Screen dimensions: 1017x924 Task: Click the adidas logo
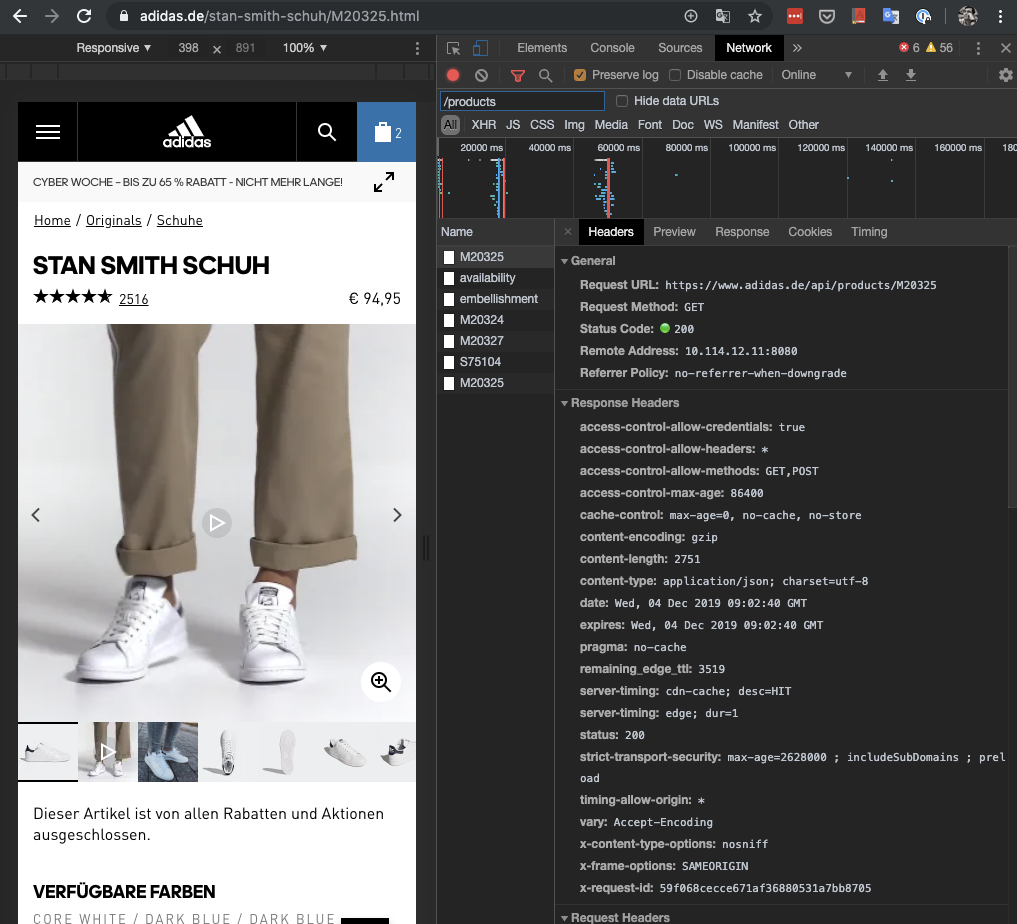coord(187,132)
